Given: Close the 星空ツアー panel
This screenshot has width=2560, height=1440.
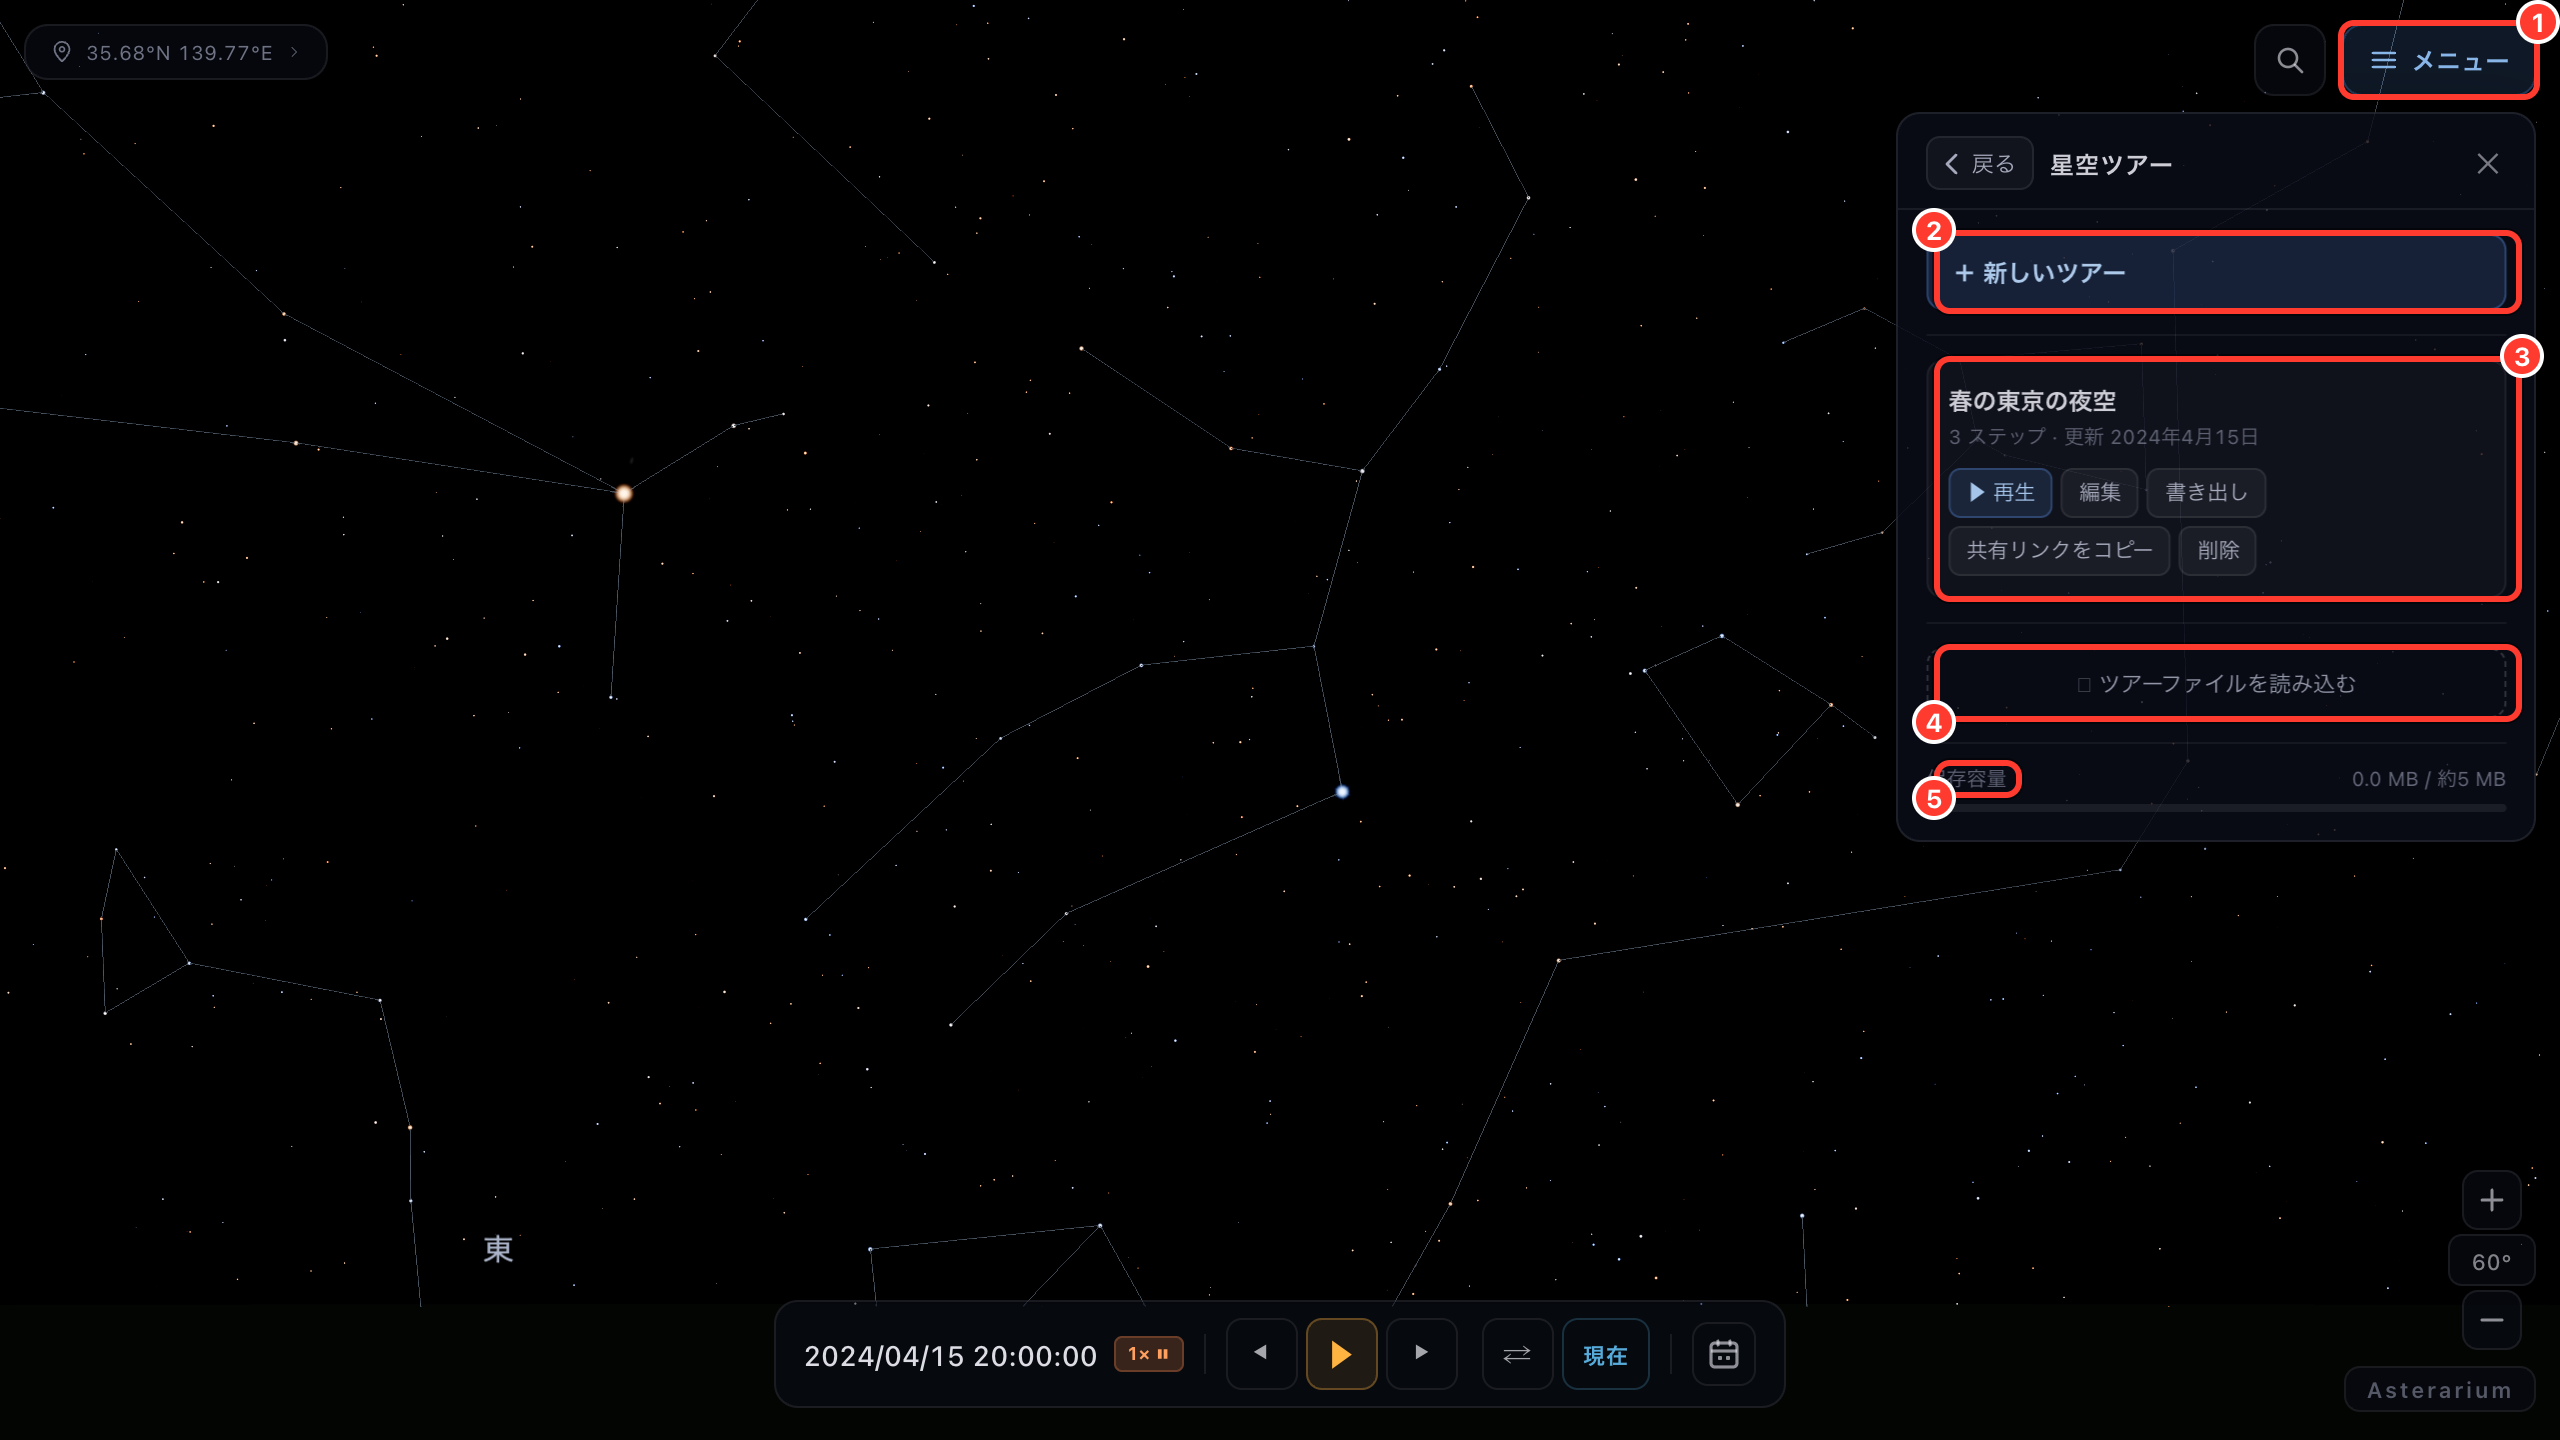Looking at the screenshot, I should [x=2487, y=164].
